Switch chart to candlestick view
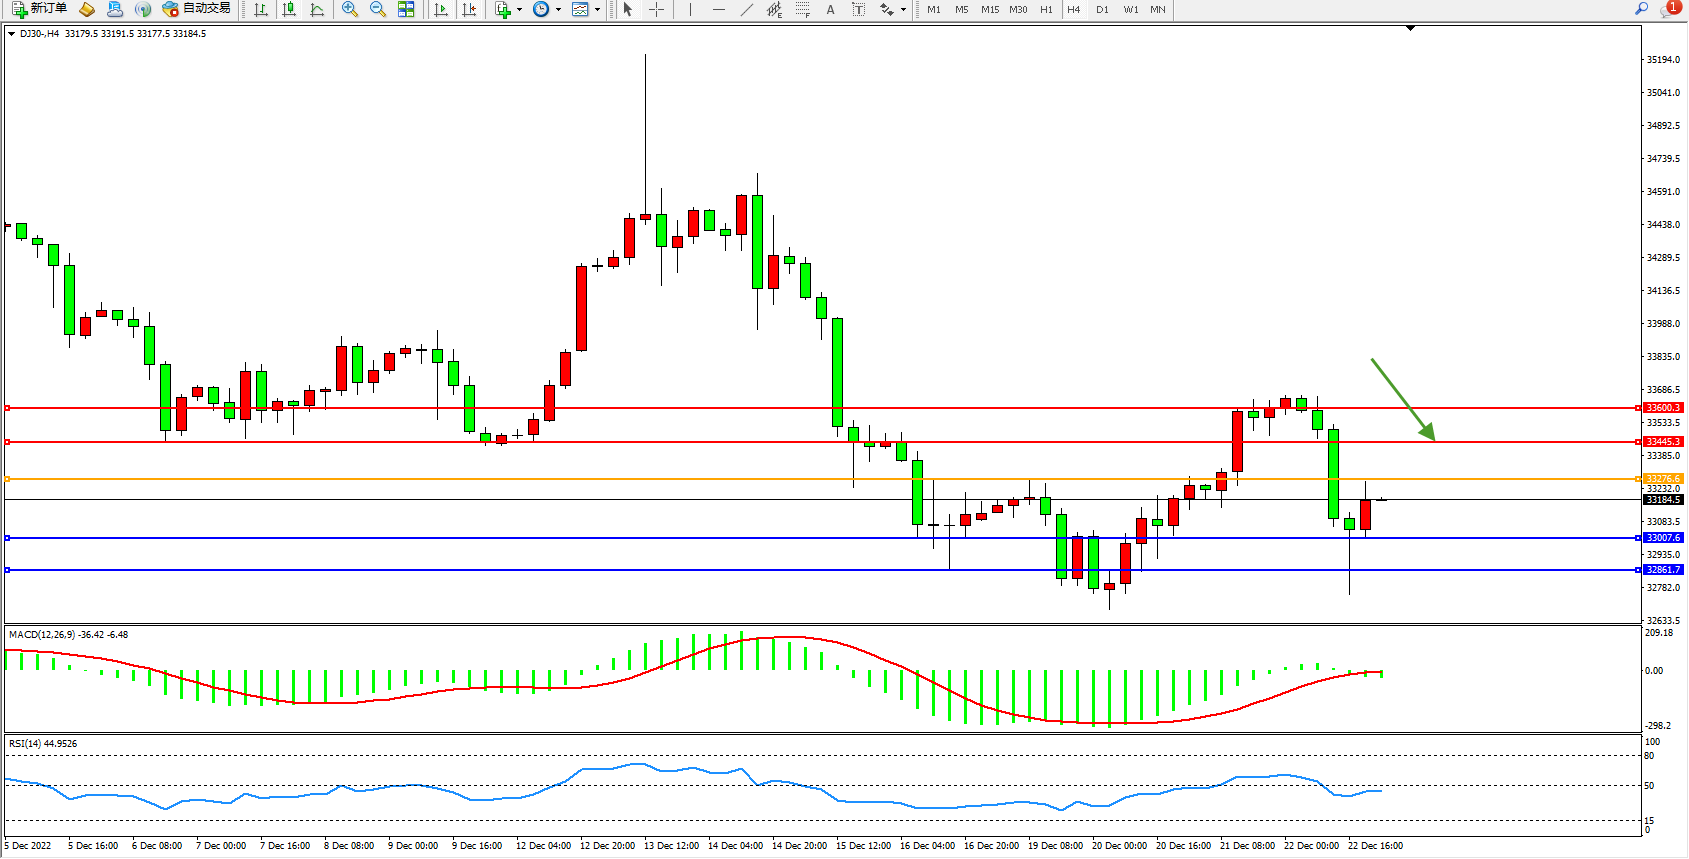 [289, 9]
